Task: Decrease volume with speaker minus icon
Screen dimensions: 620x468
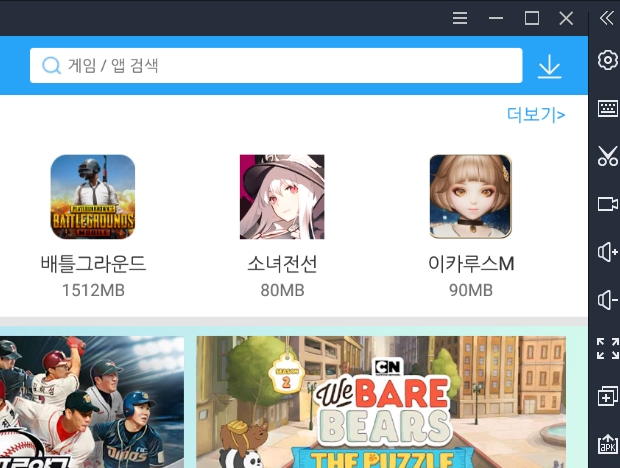Action: click(608, 300)
